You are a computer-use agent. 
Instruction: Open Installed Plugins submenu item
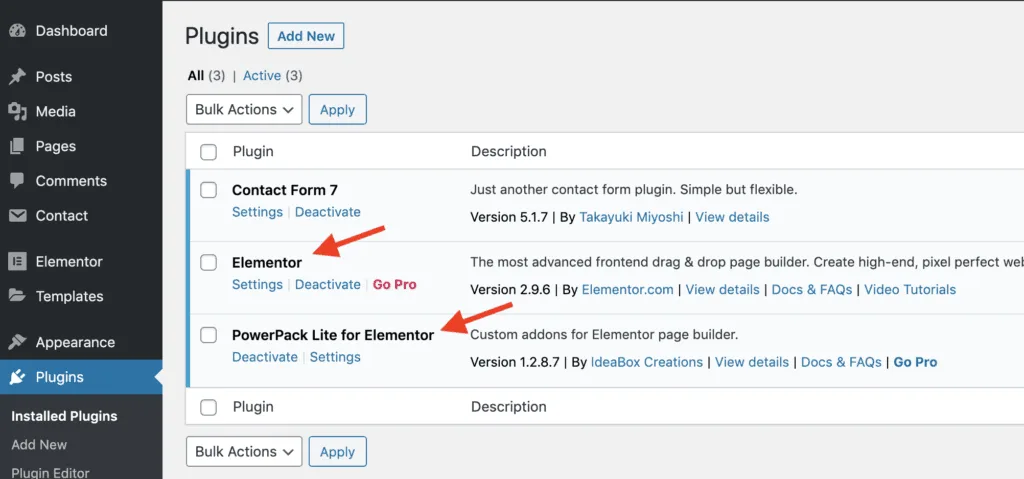pyautogui.click(x=64, y=416)
